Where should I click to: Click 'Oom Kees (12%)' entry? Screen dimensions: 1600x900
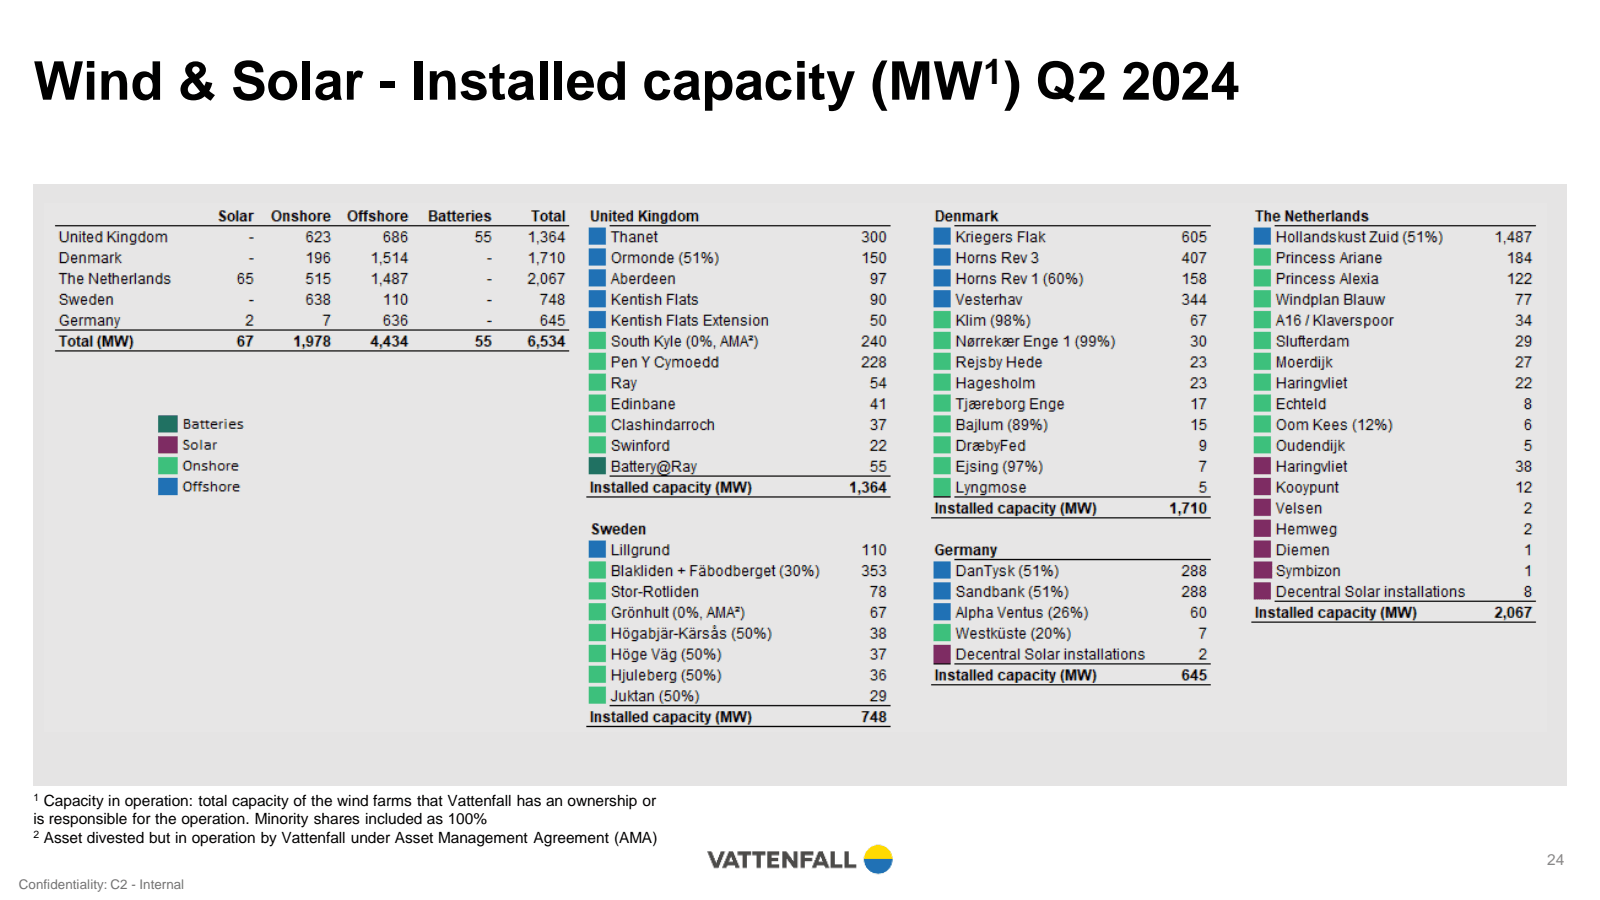click(1334, 425)
